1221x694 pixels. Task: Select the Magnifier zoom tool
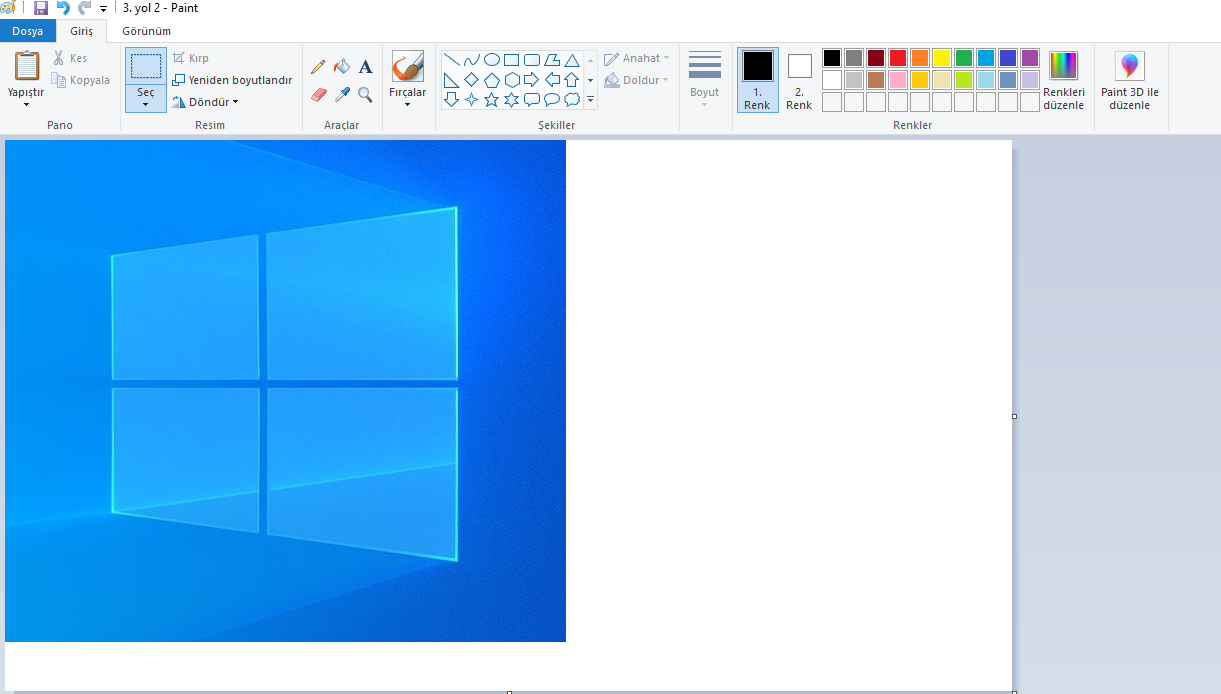(x=365, y=94)
